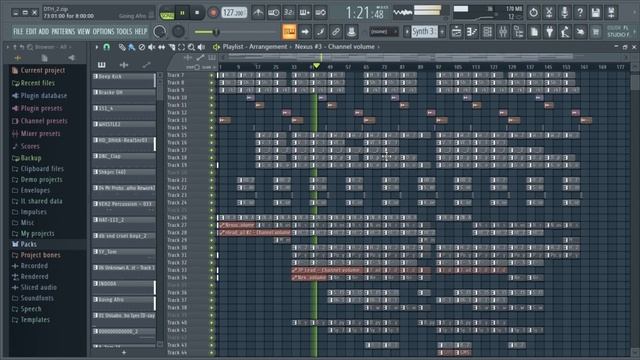Click the floppy disk save icon

pos(596,13)
